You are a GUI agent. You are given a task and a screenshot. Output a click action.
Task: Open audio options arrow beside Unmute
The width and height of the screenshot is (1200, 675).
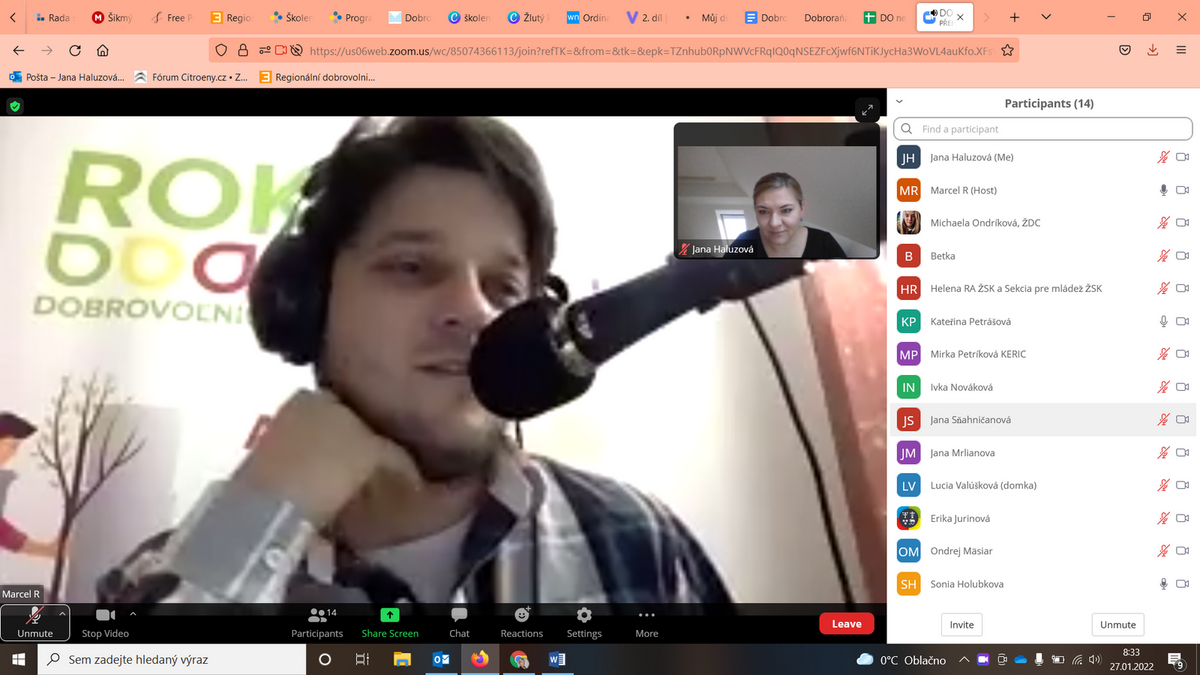[x=63, y=613]
